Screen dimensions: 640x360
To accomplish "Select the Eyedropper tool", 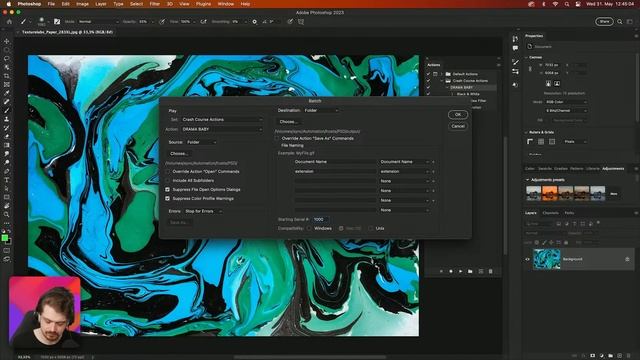I will [7, 93].
